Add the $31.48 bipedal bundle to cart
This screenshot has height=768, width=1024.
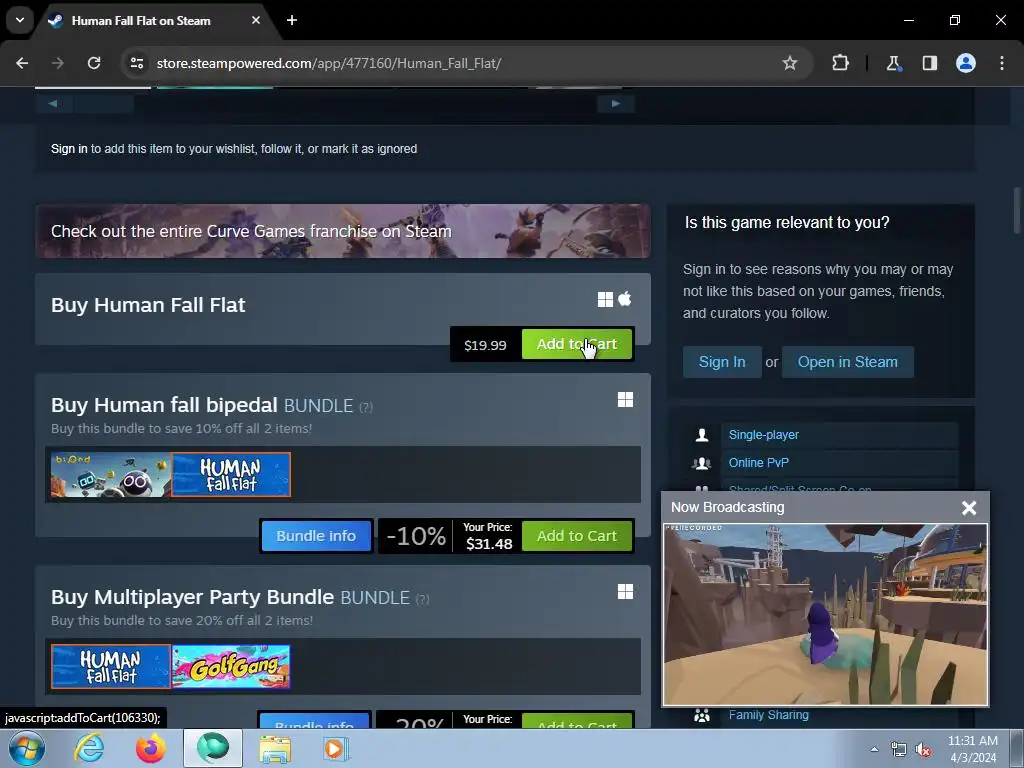coord(577,536)
